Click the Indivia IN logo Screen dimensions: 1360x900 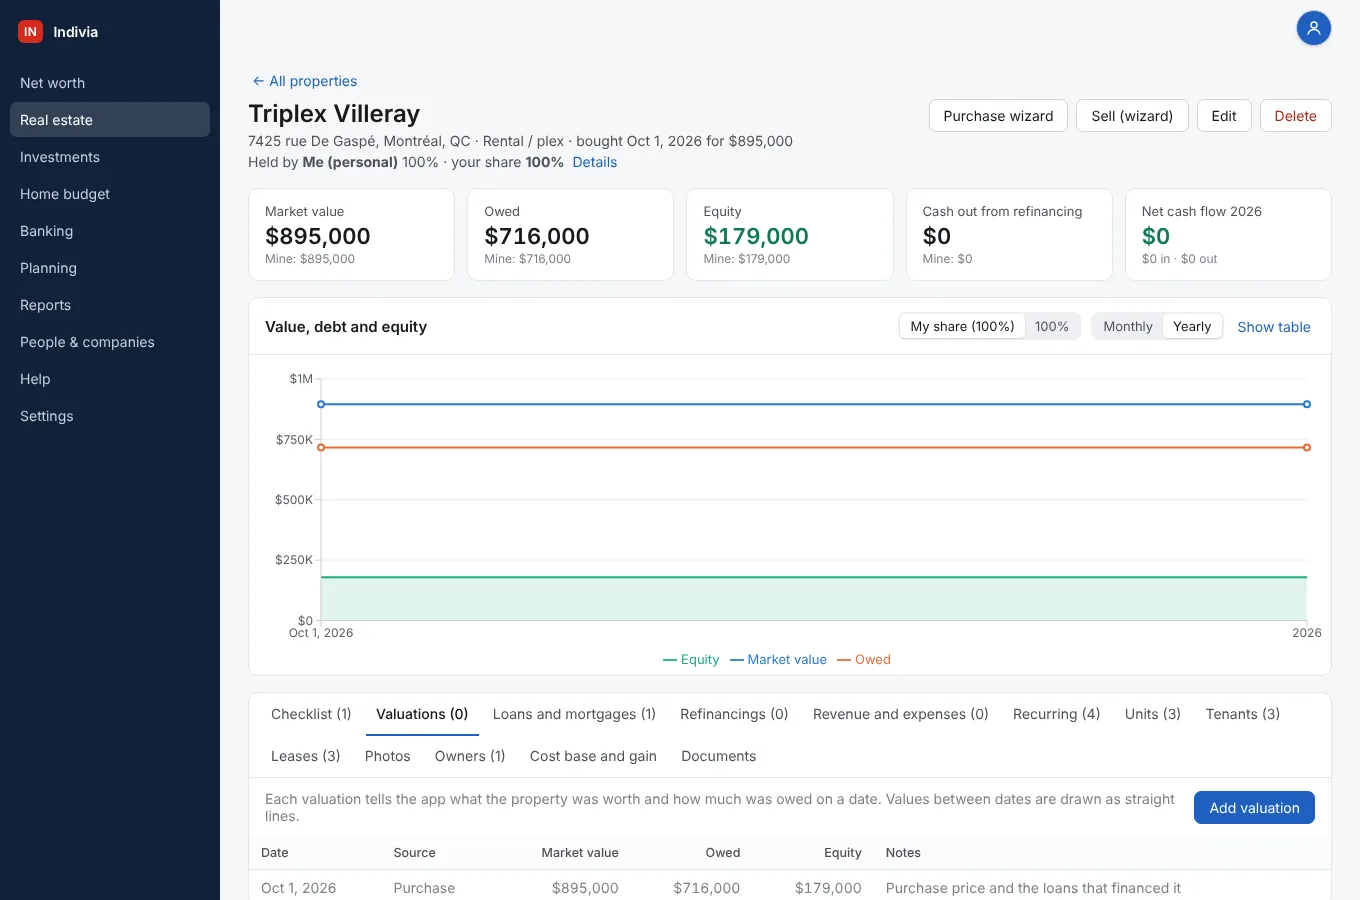click(x=30, y=32)
